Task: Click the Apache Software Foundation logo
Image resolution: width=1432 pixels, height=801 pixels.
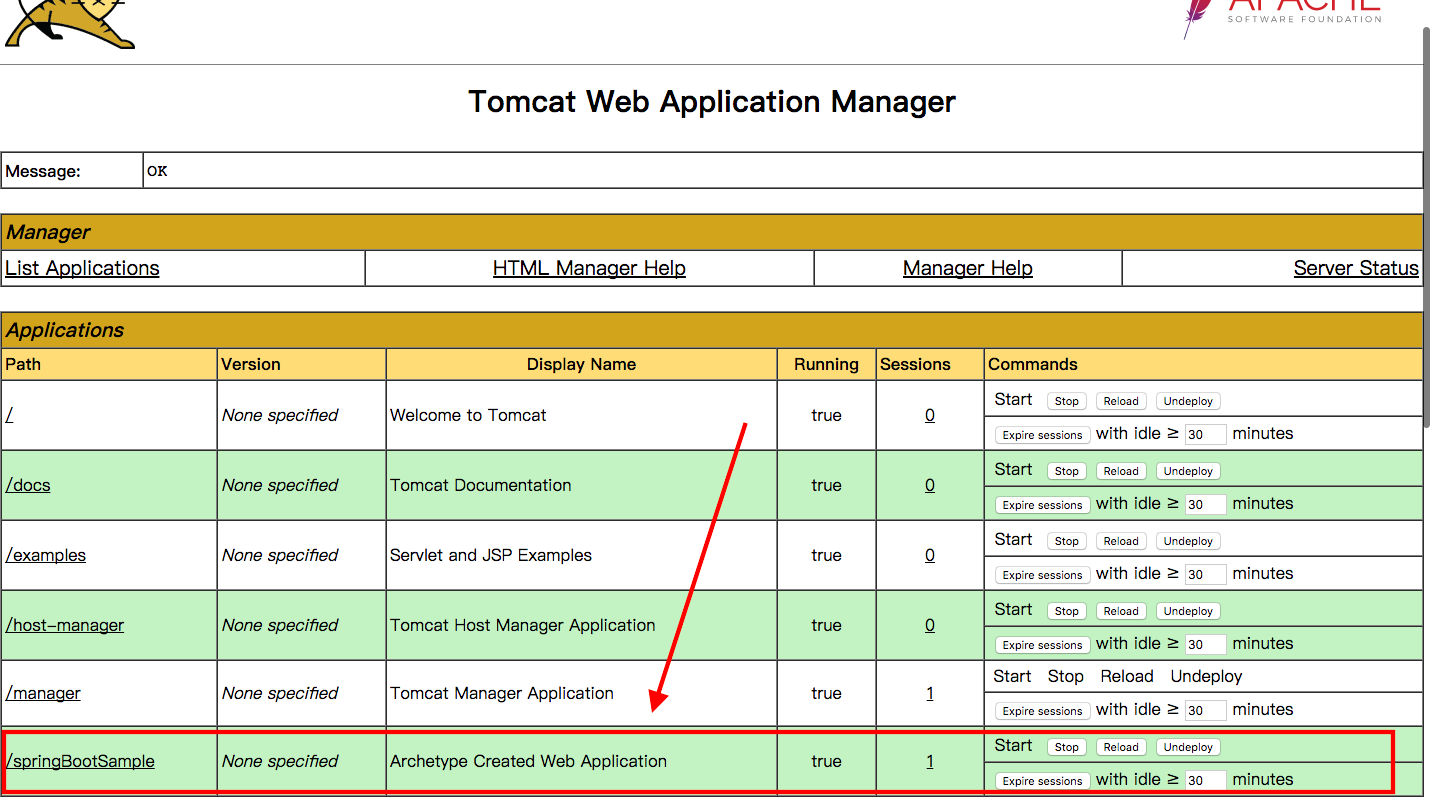Action: [1282, 18]
